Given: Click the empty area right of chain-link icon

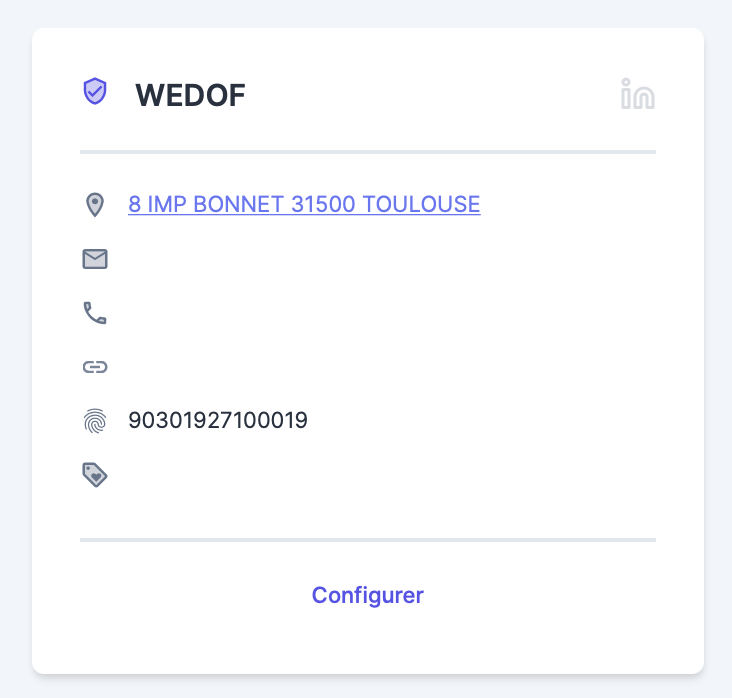Looking at the screenshot, I should click(x=300, y=367).
